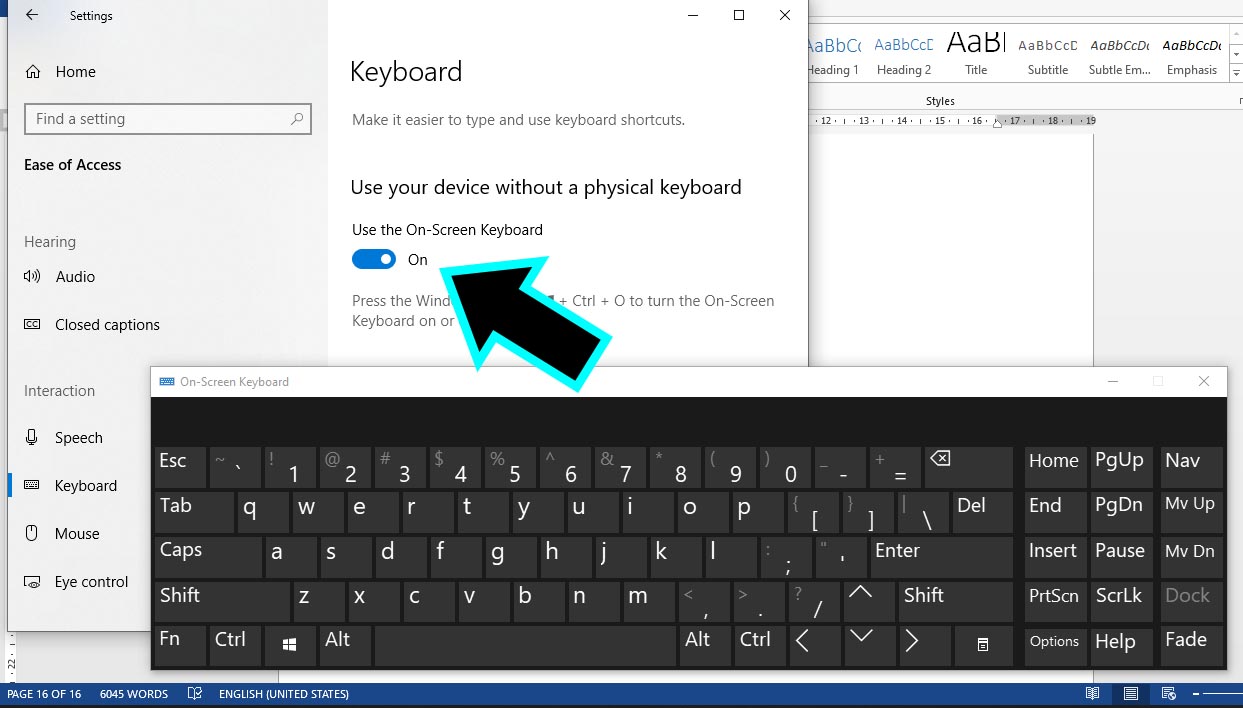Open the Closed captions page
Viewport: 1243px width, 708px height.
(92, 325)
